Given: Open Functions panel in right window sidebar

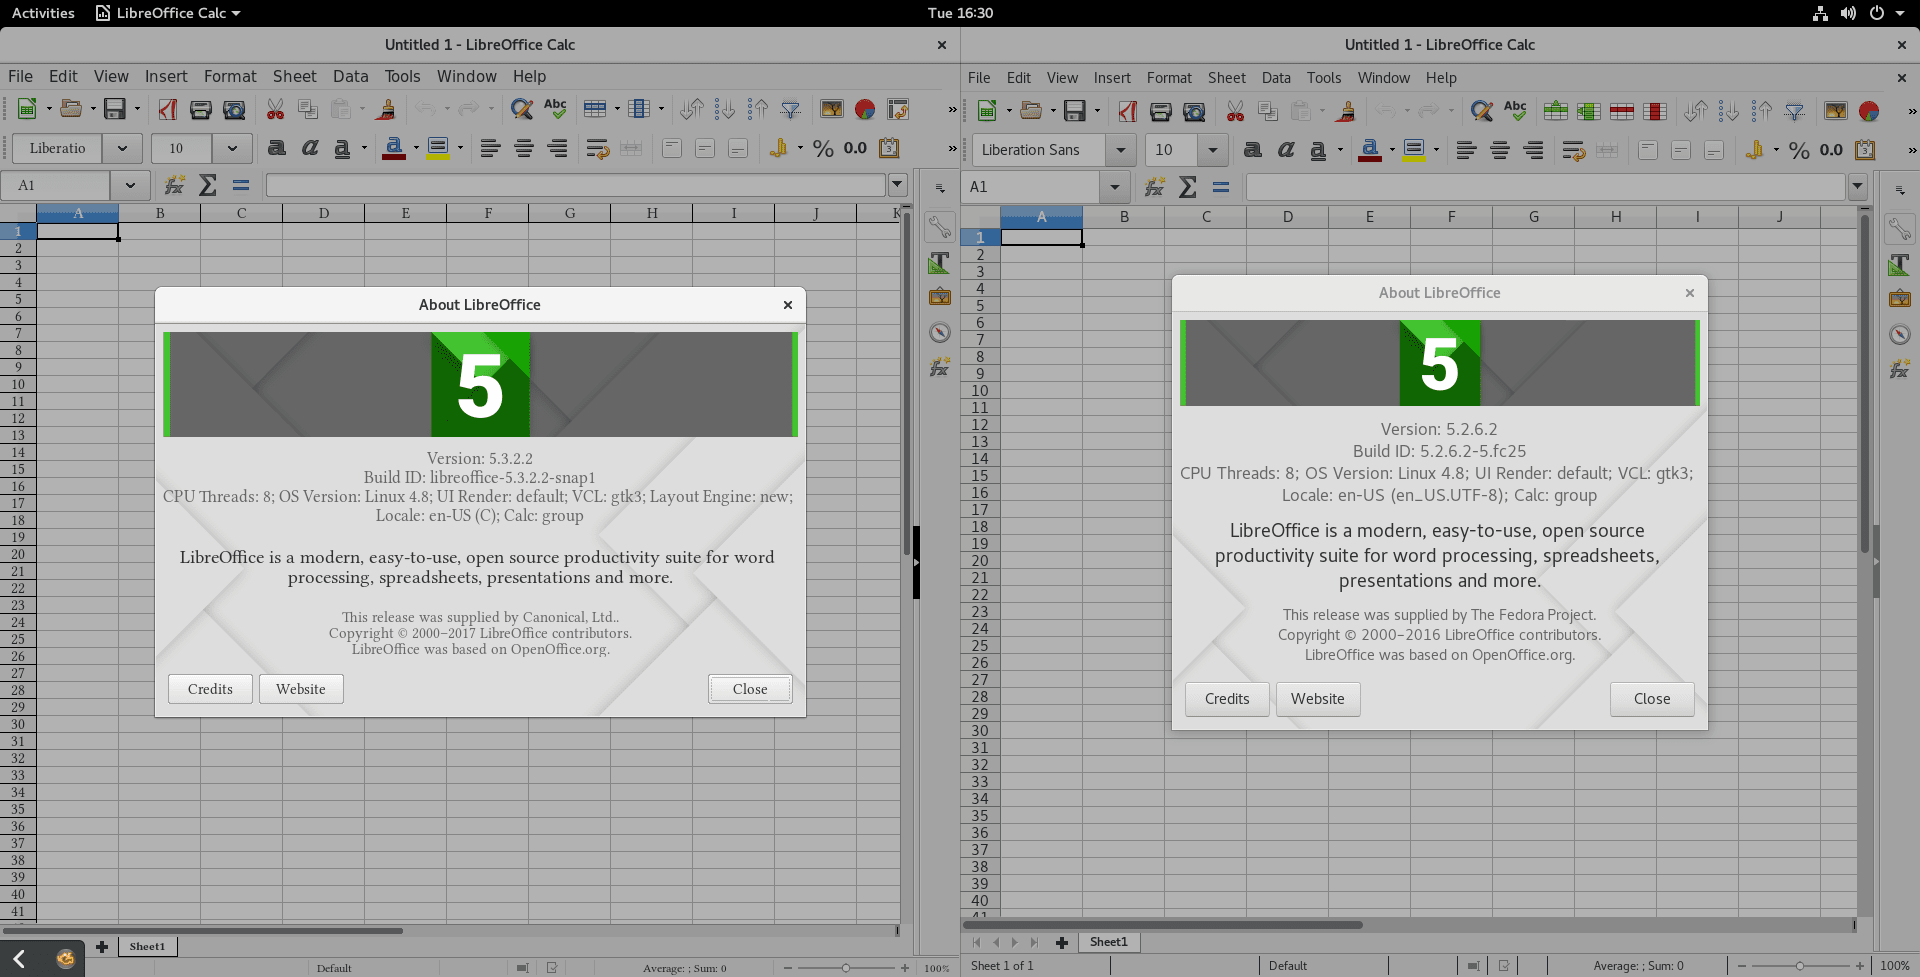Looking at the screenshot, I should click(1899, 369).
